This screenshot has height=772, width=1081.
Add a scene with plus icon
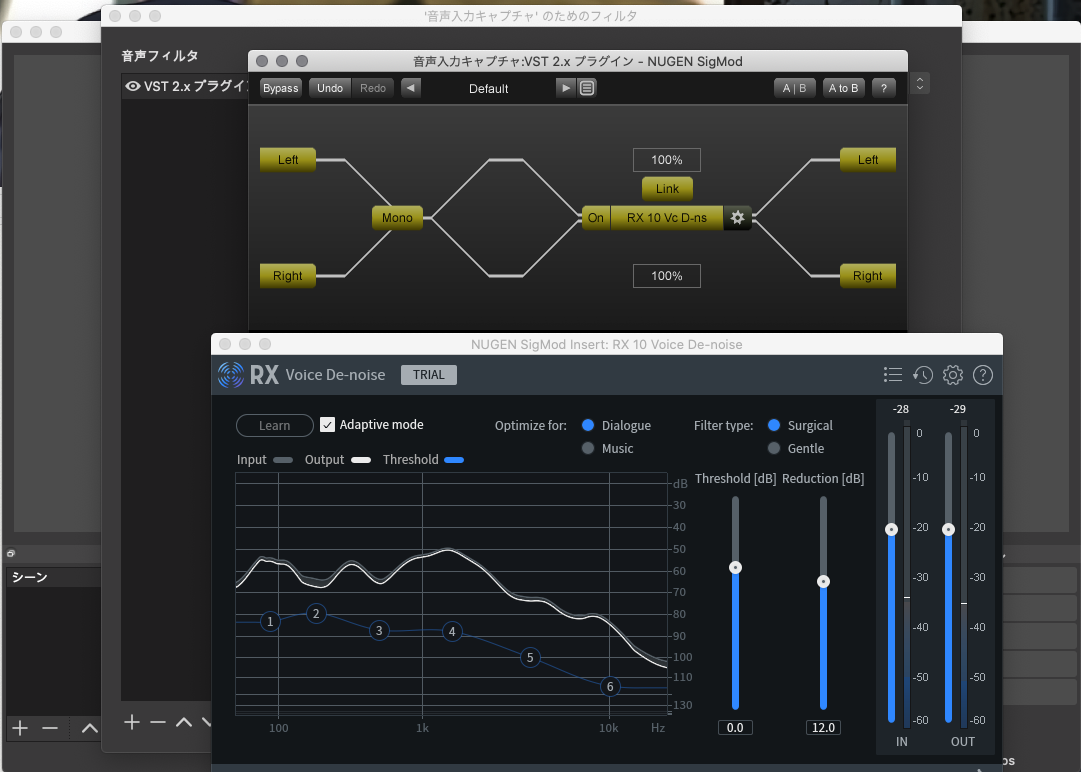(20, 728)
